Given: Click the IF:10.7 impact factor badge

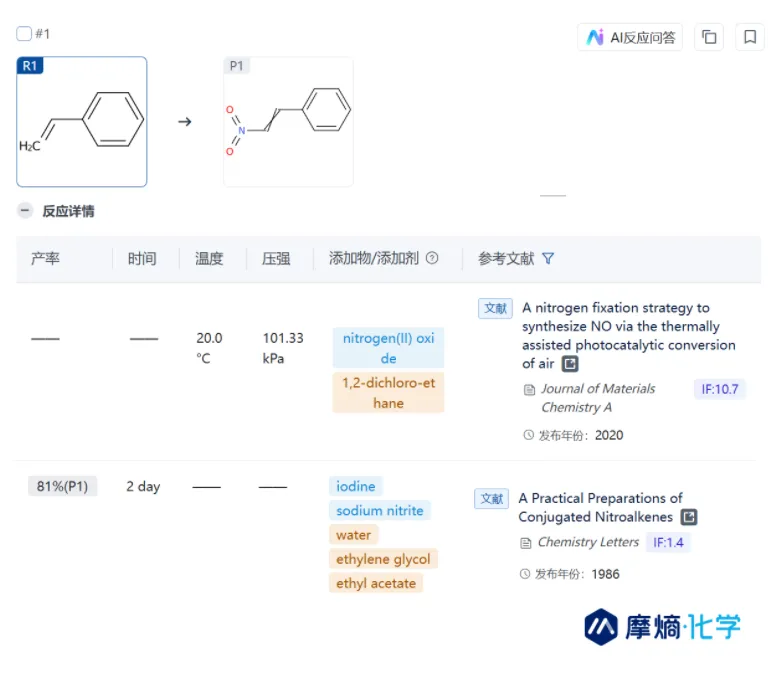Looking at the screenshot, I should tap(719, 389).
